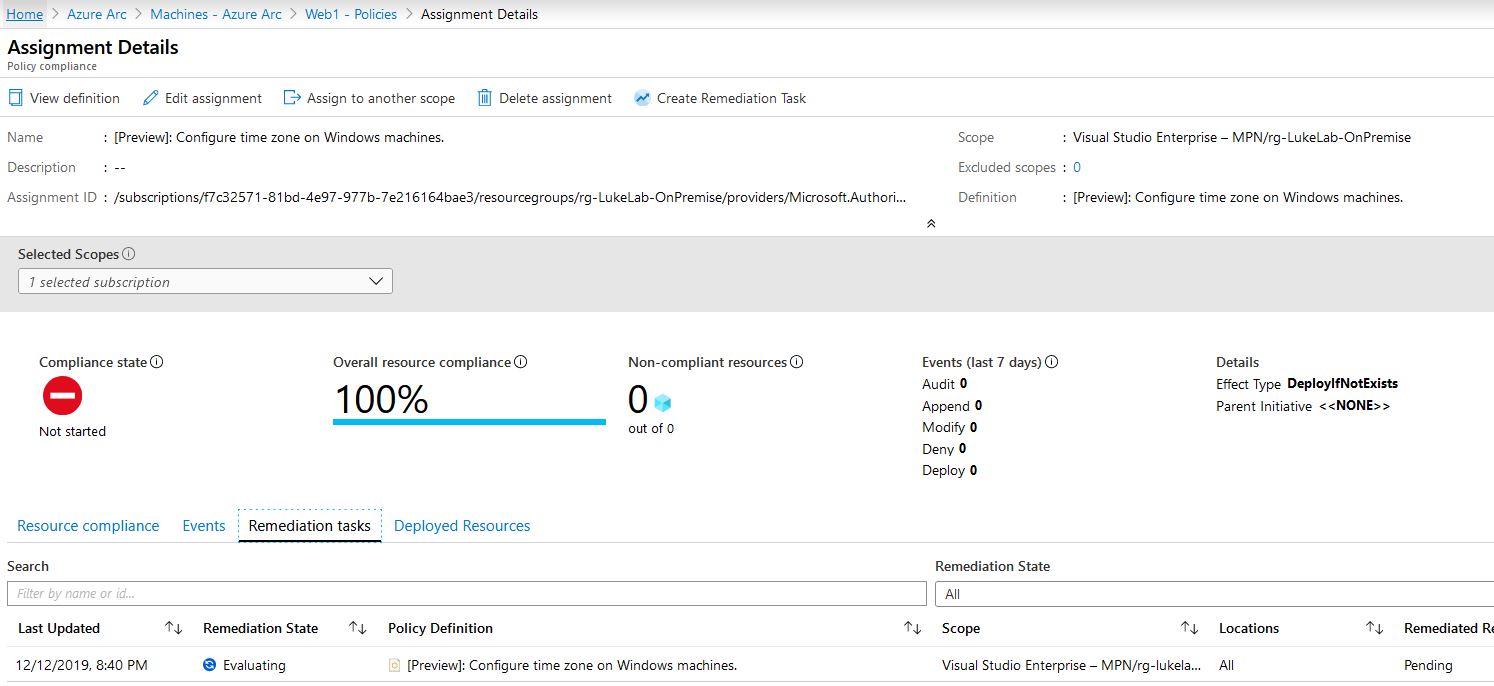Image resolution: width=1494 pixels, height=686 pixels.
Task: Click the Edit assignment pencil icon
Action: (x=151, y=98)
